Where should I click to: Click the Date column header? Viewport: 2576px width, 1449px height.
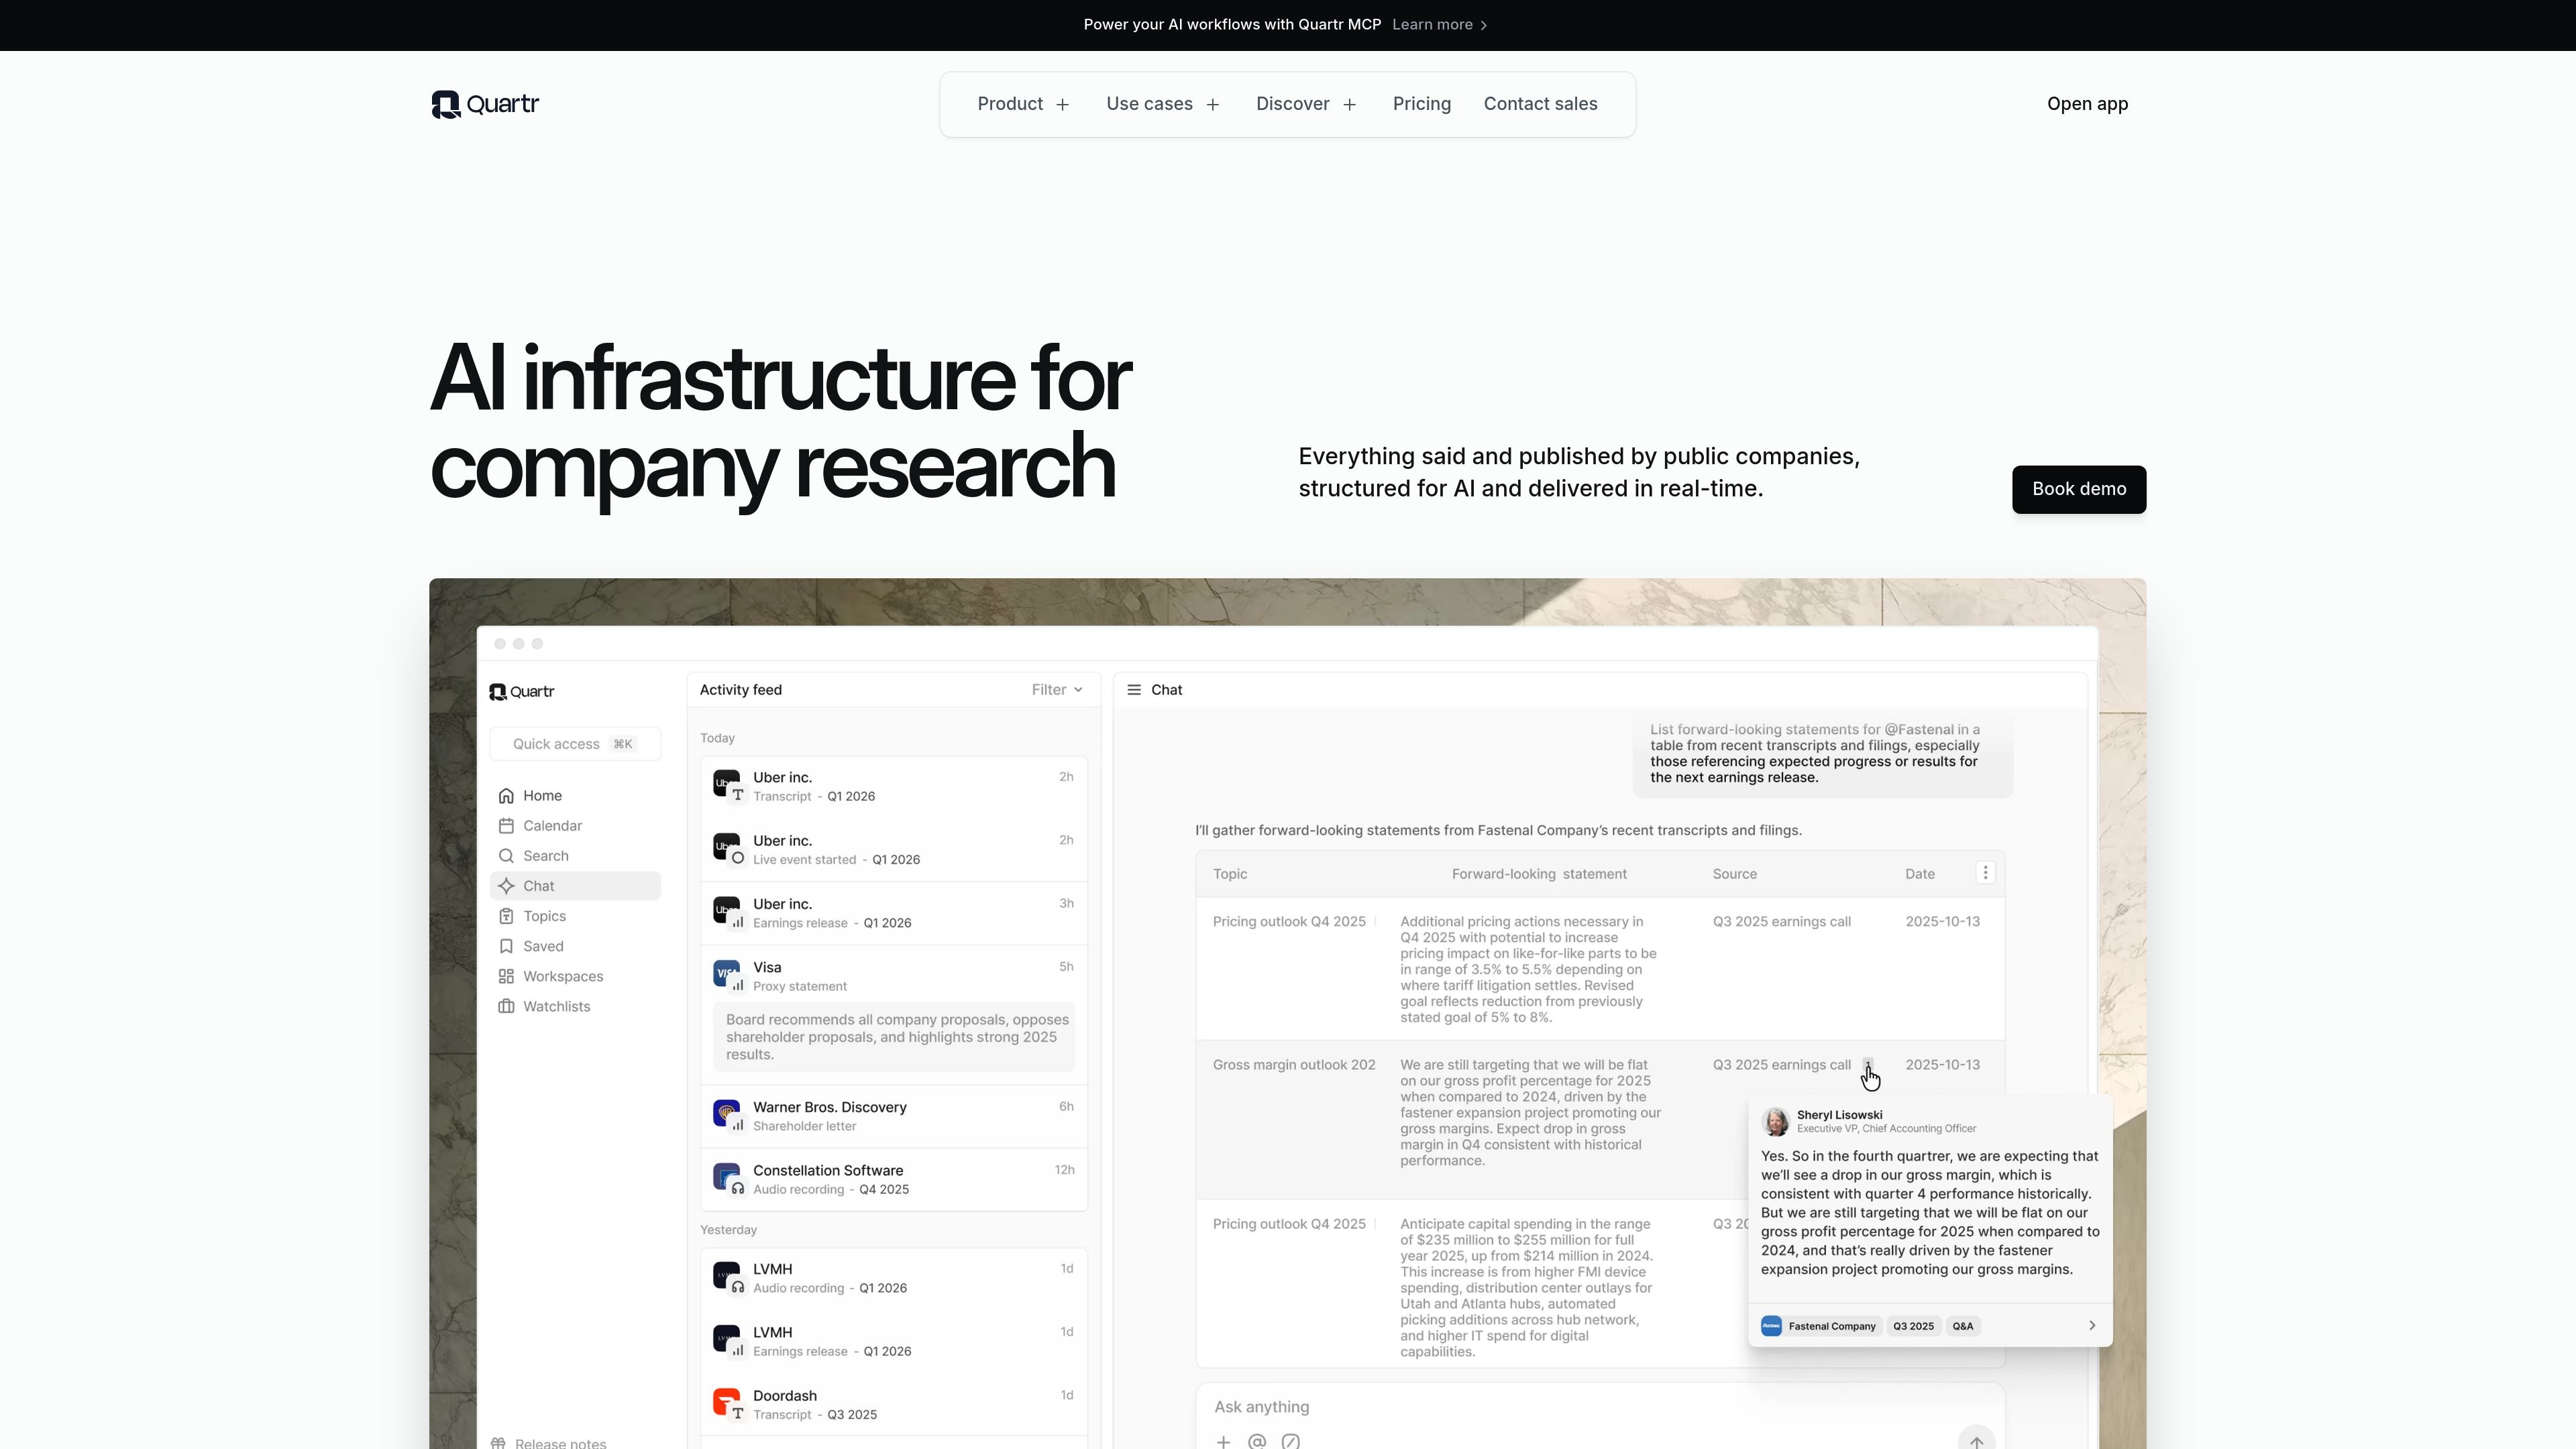coord(1920,874)
